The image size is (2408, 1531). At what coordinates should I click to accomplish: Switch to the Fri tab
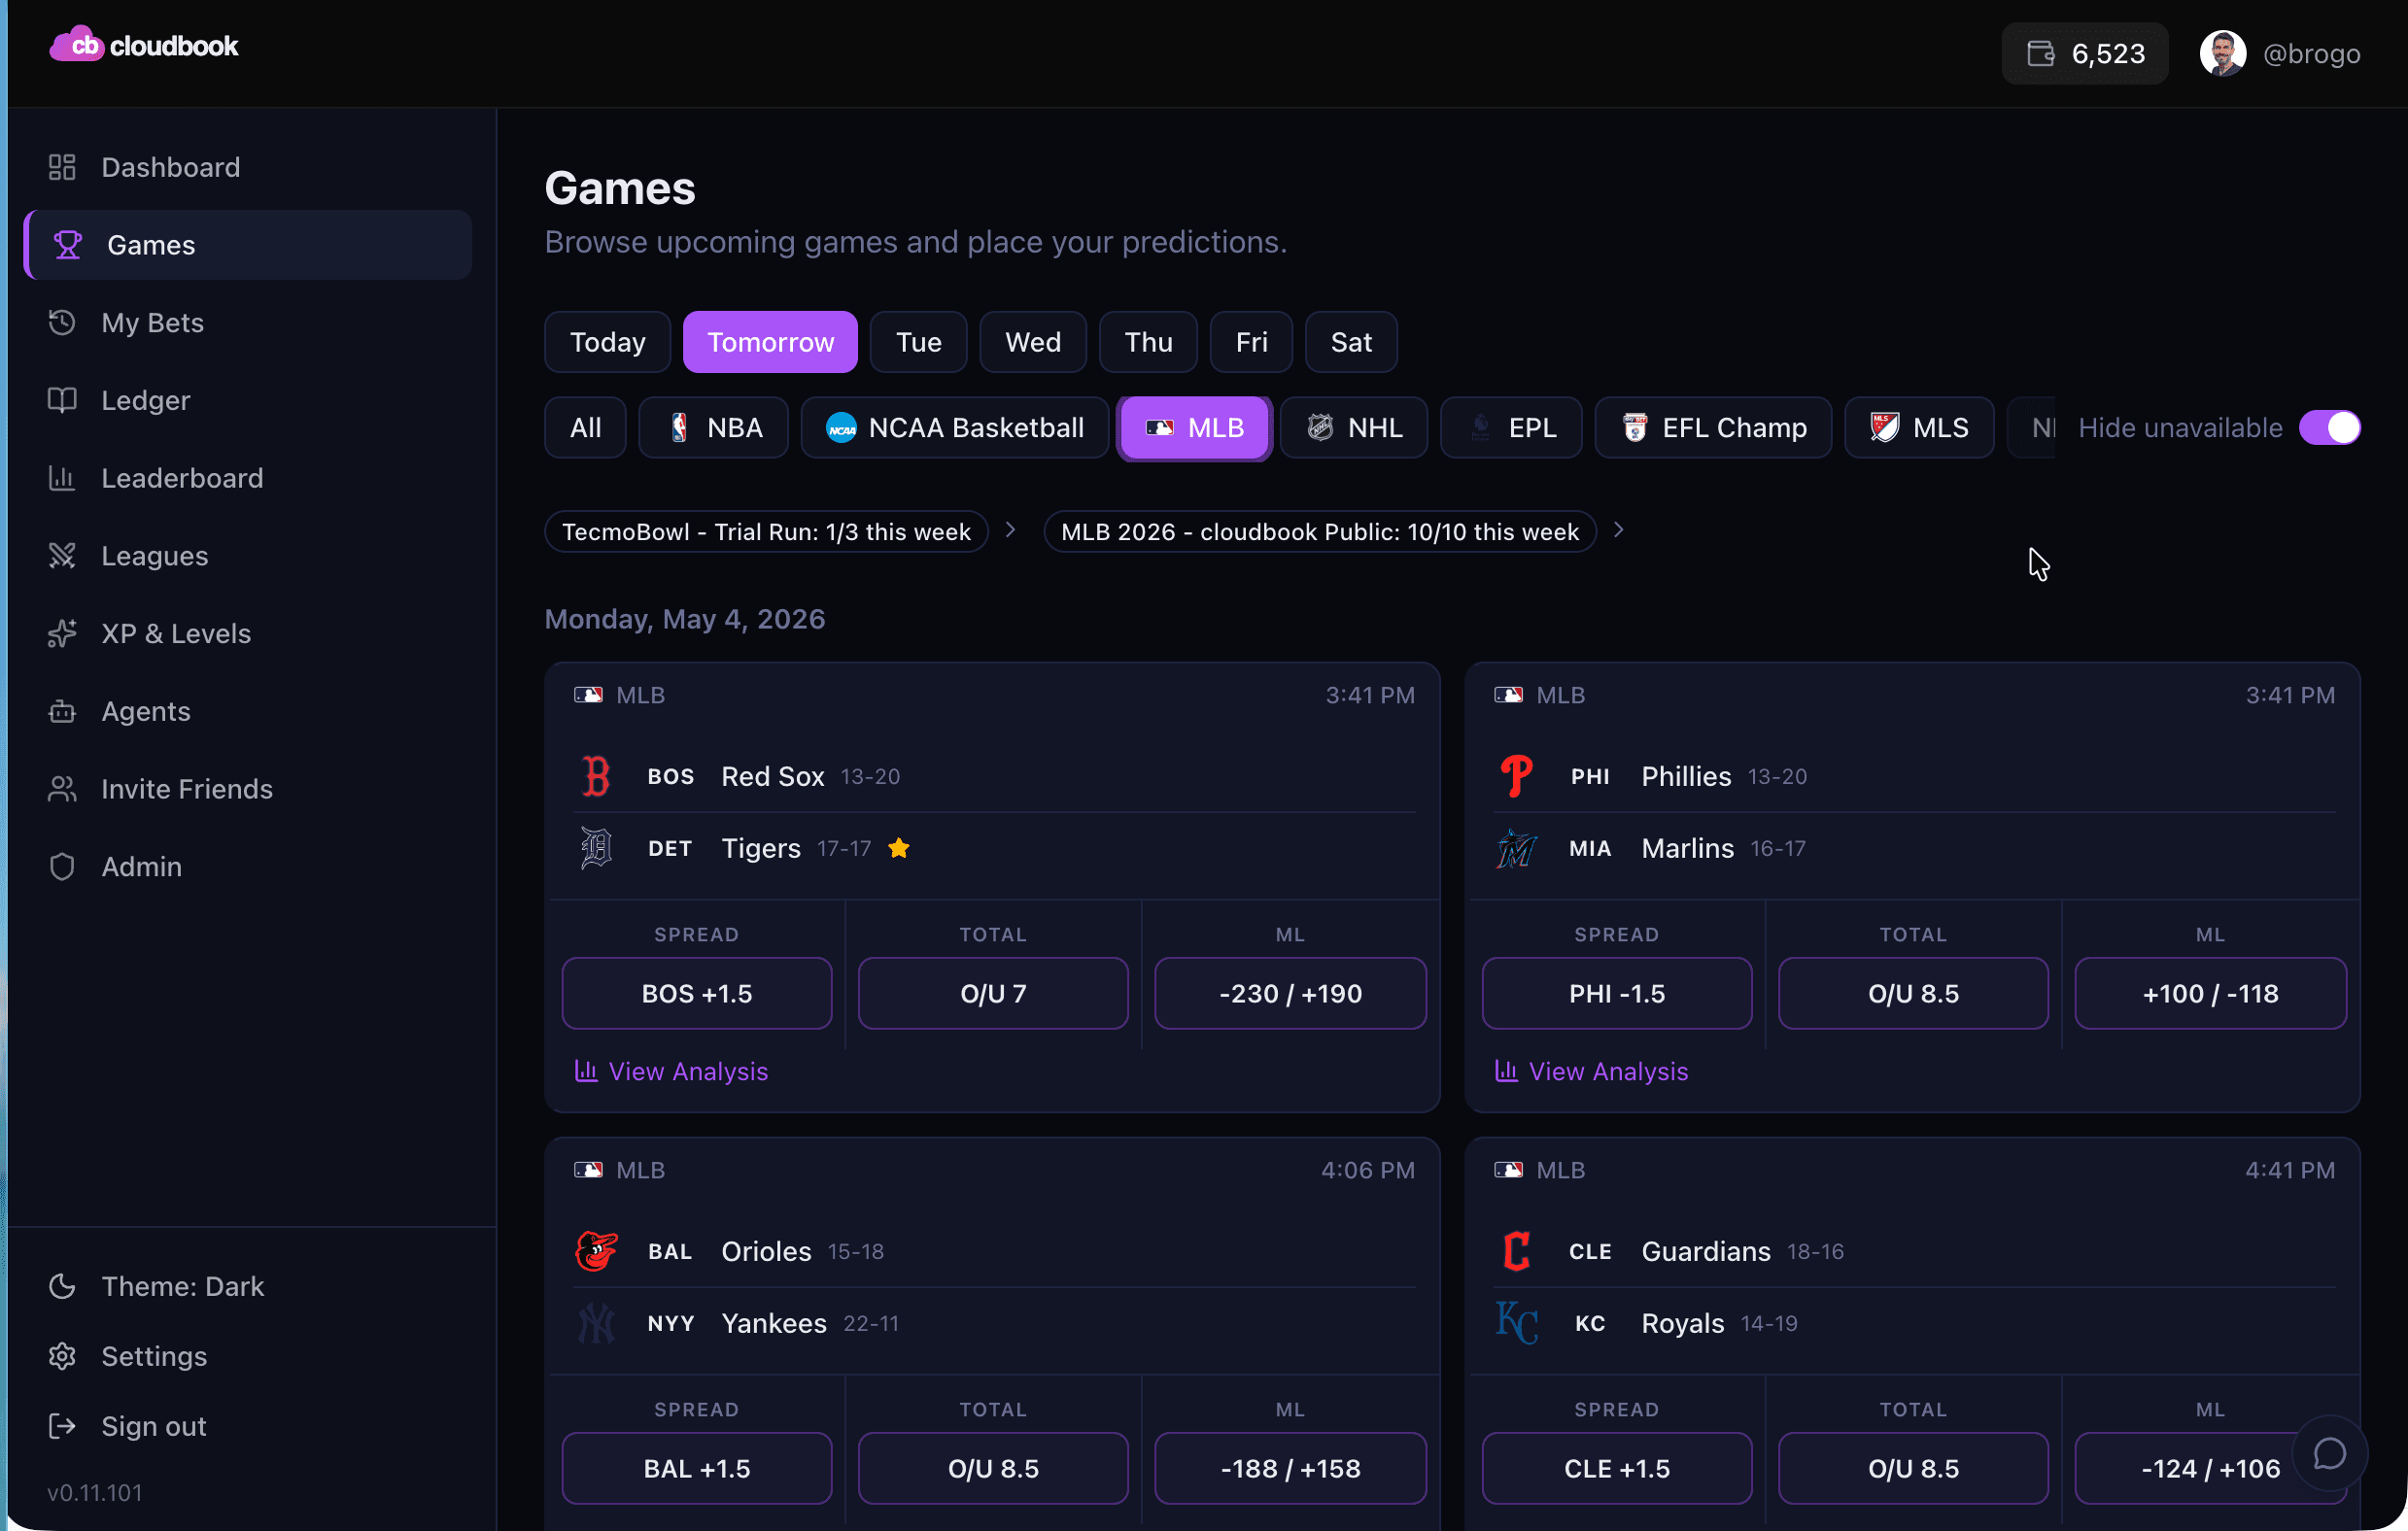(1251, 342)
